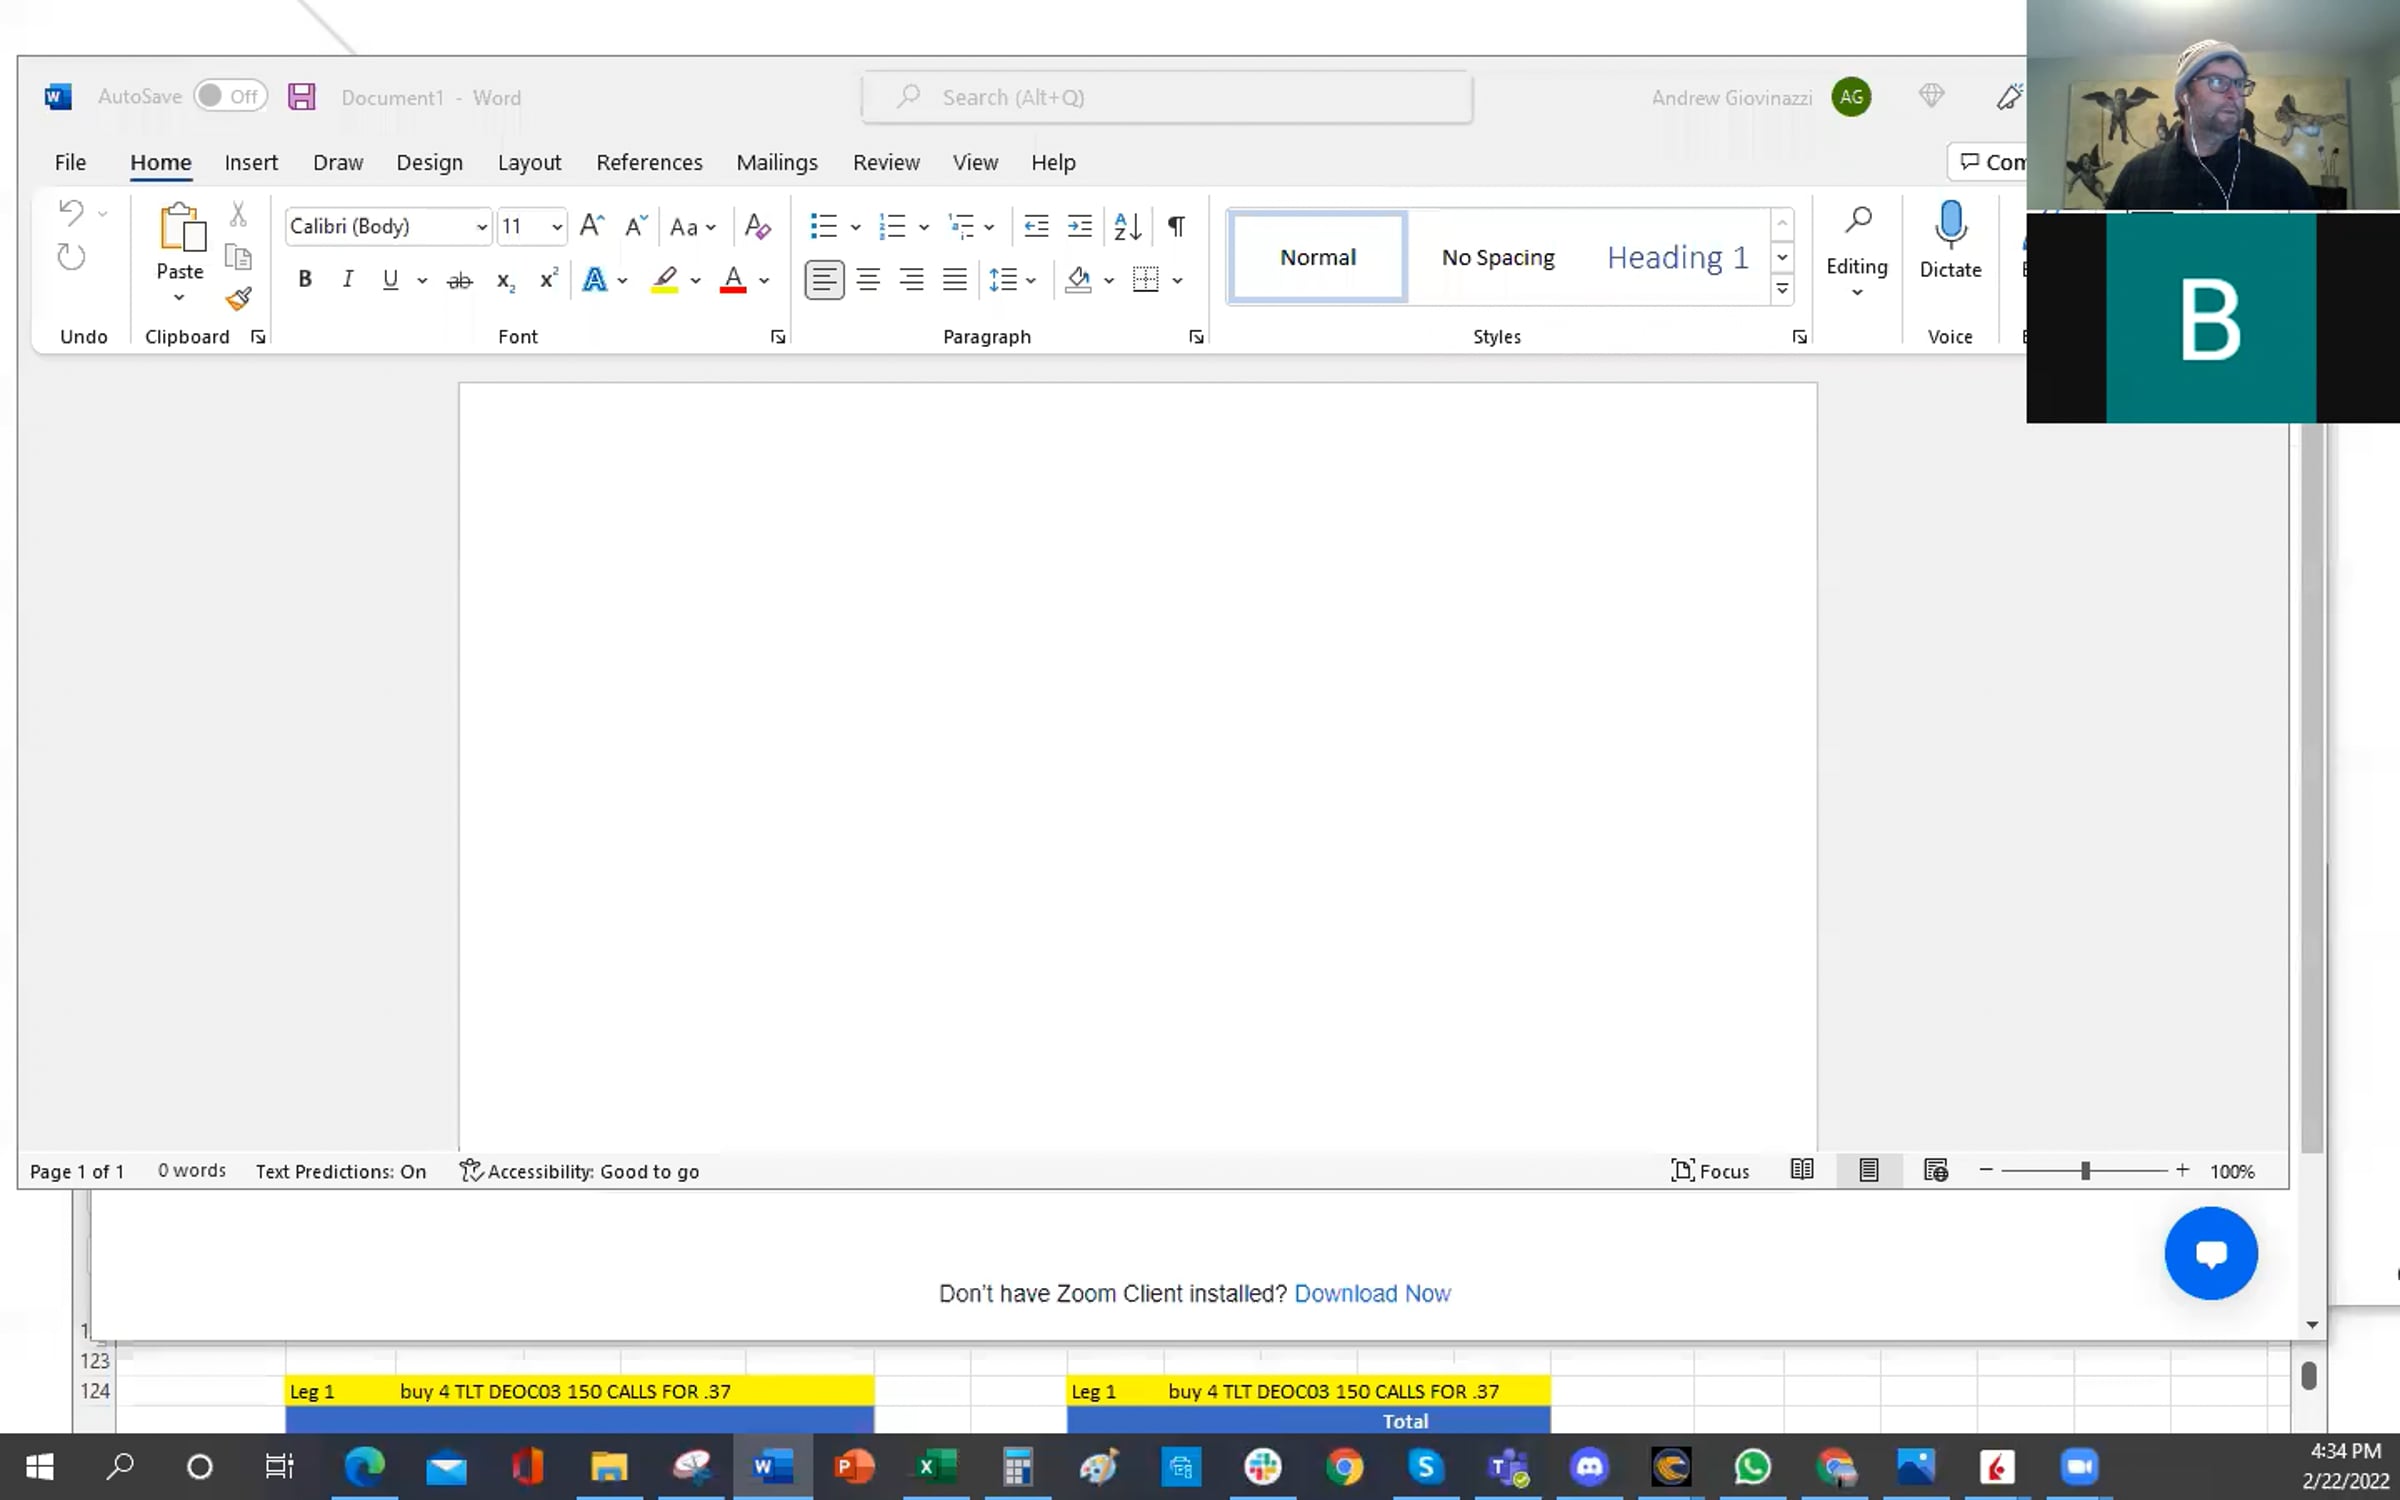Viewport: 2400px width, 1500px height.
Task: Click the Download Now link
Action: click(1372, 1293)
